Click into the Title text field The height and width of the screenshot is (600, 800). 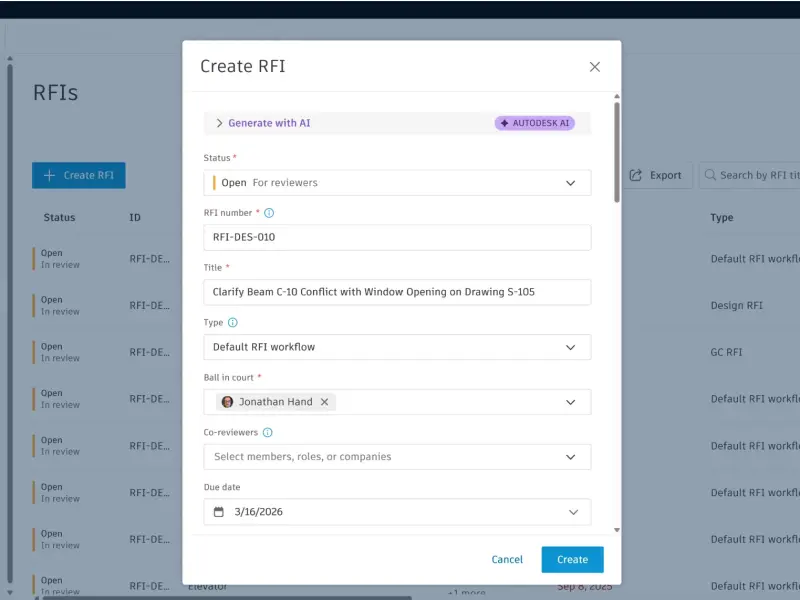(x=397, y=292)
